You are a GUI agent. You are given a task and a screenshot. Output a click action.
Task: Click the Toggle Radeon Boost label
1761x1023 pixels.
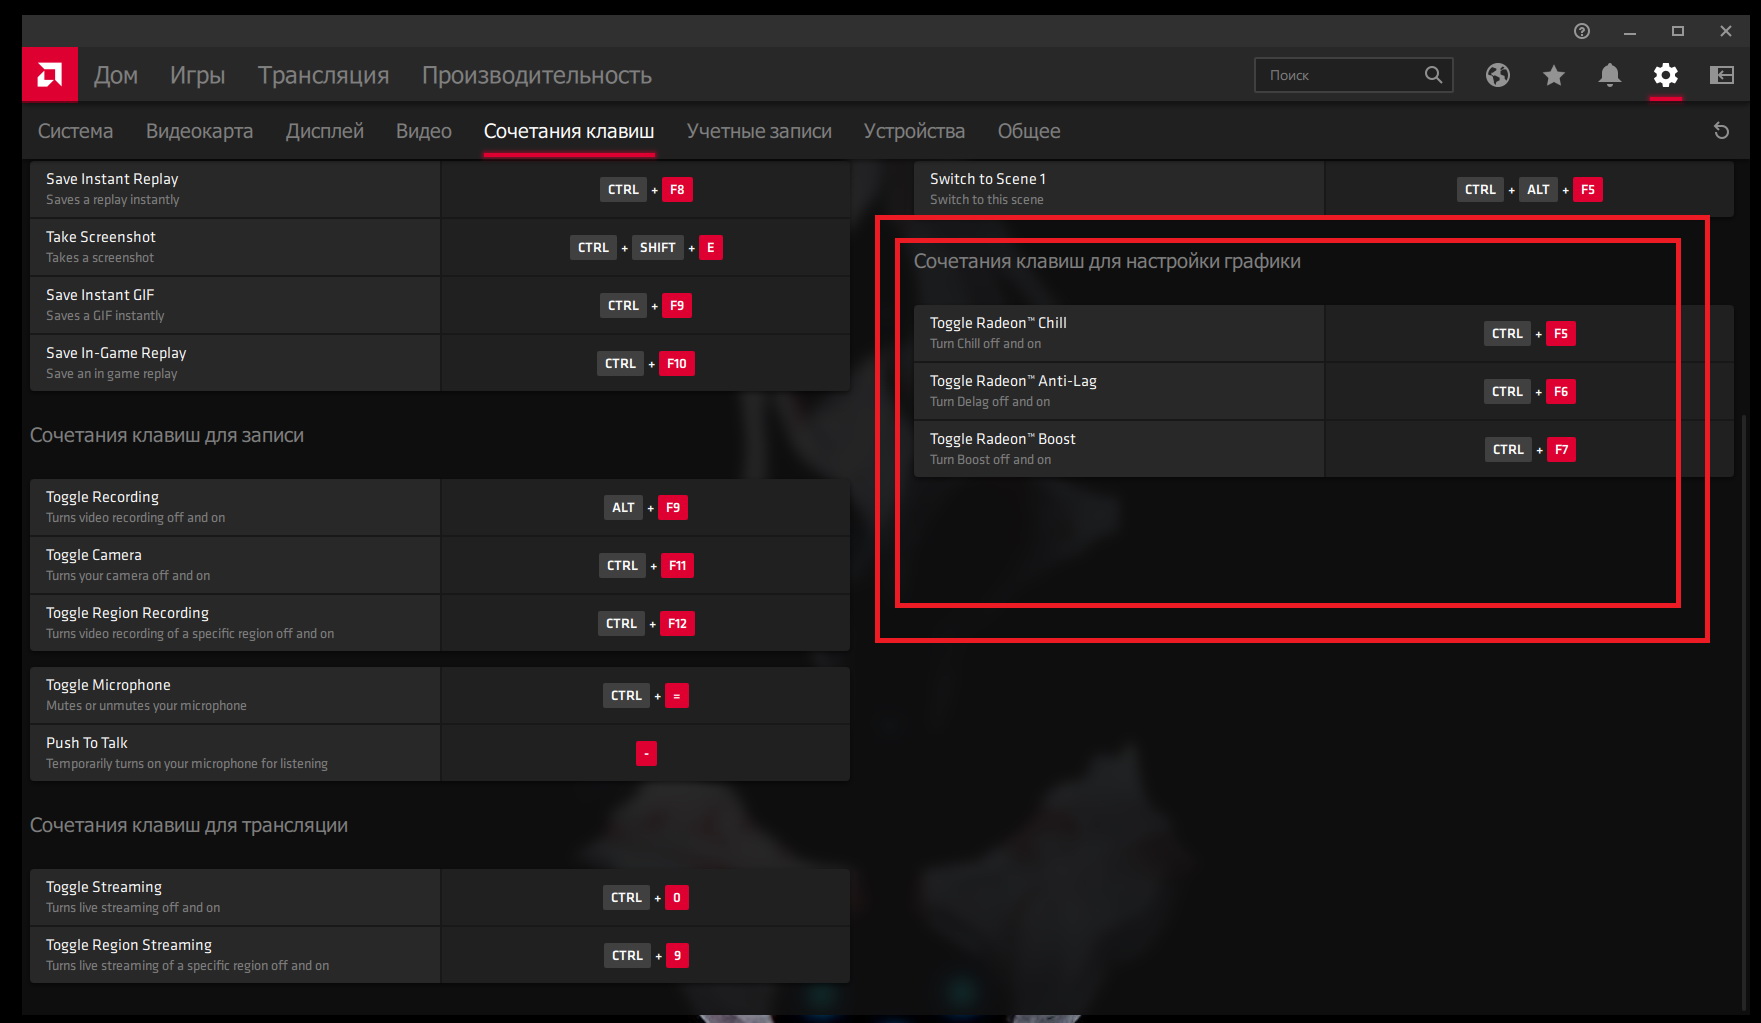click(1003, 439)
